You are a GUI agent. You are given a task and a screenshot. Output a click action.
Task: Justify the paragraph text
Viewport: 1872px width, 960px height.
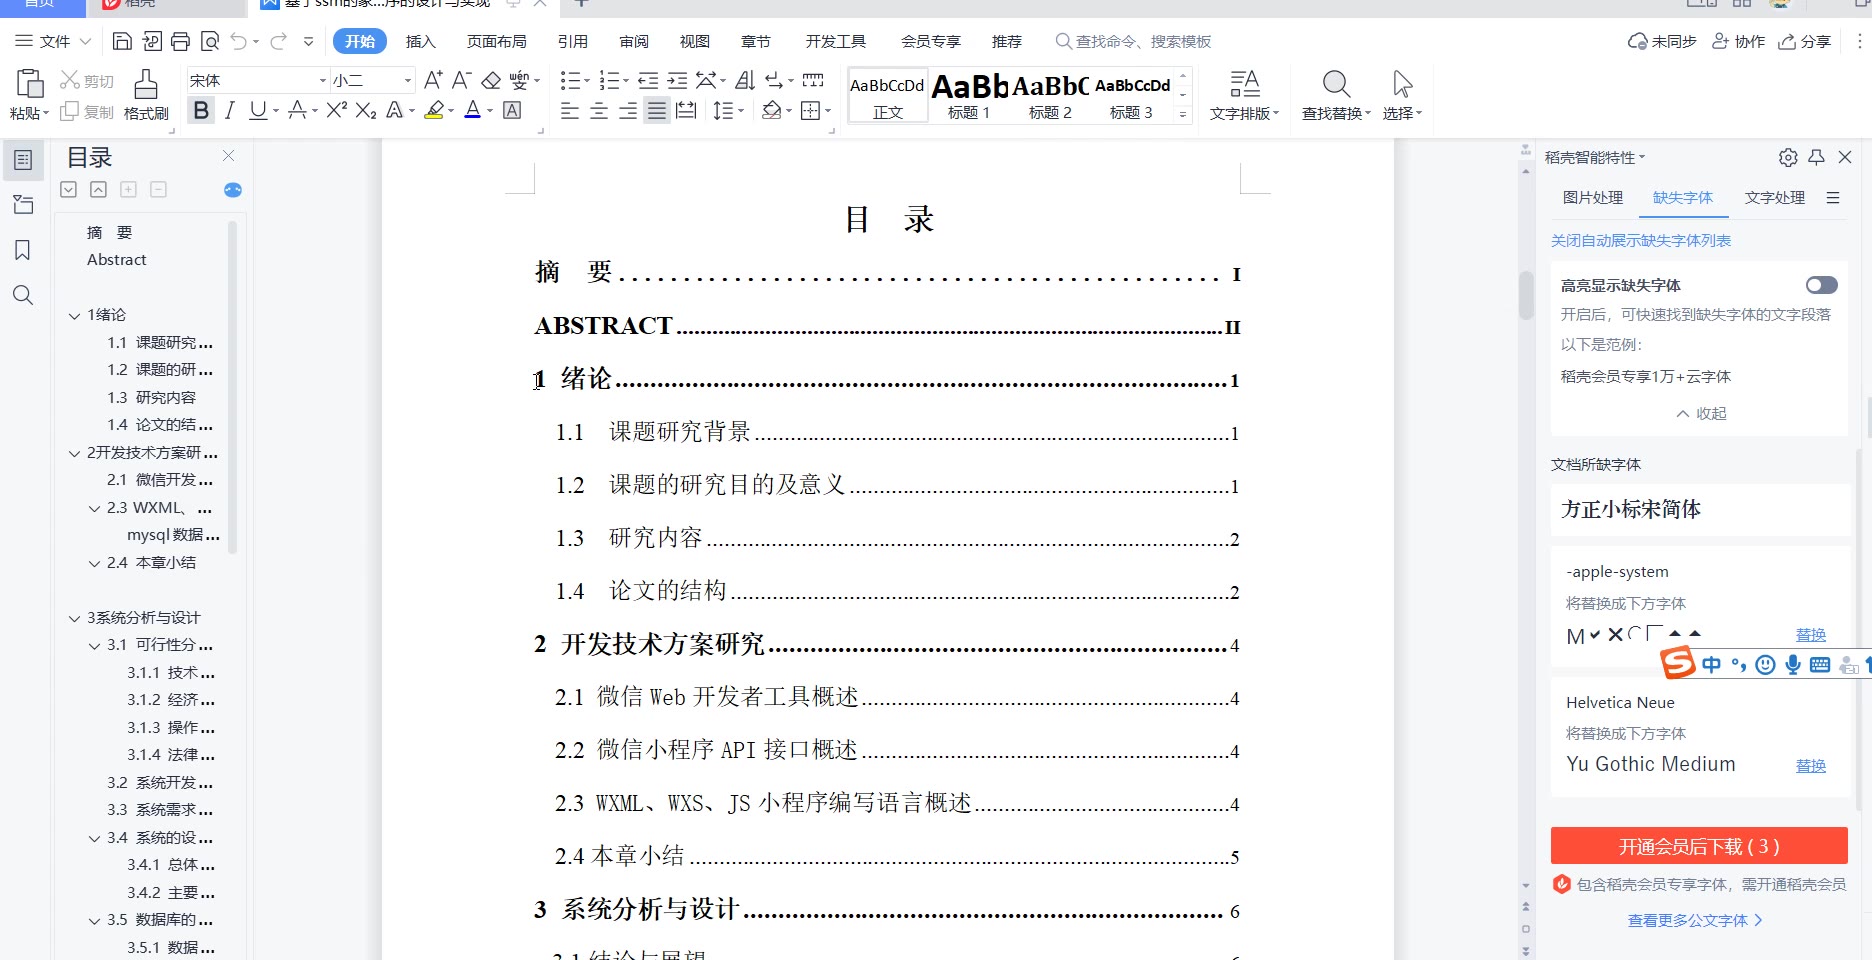(x=657, y=110)
